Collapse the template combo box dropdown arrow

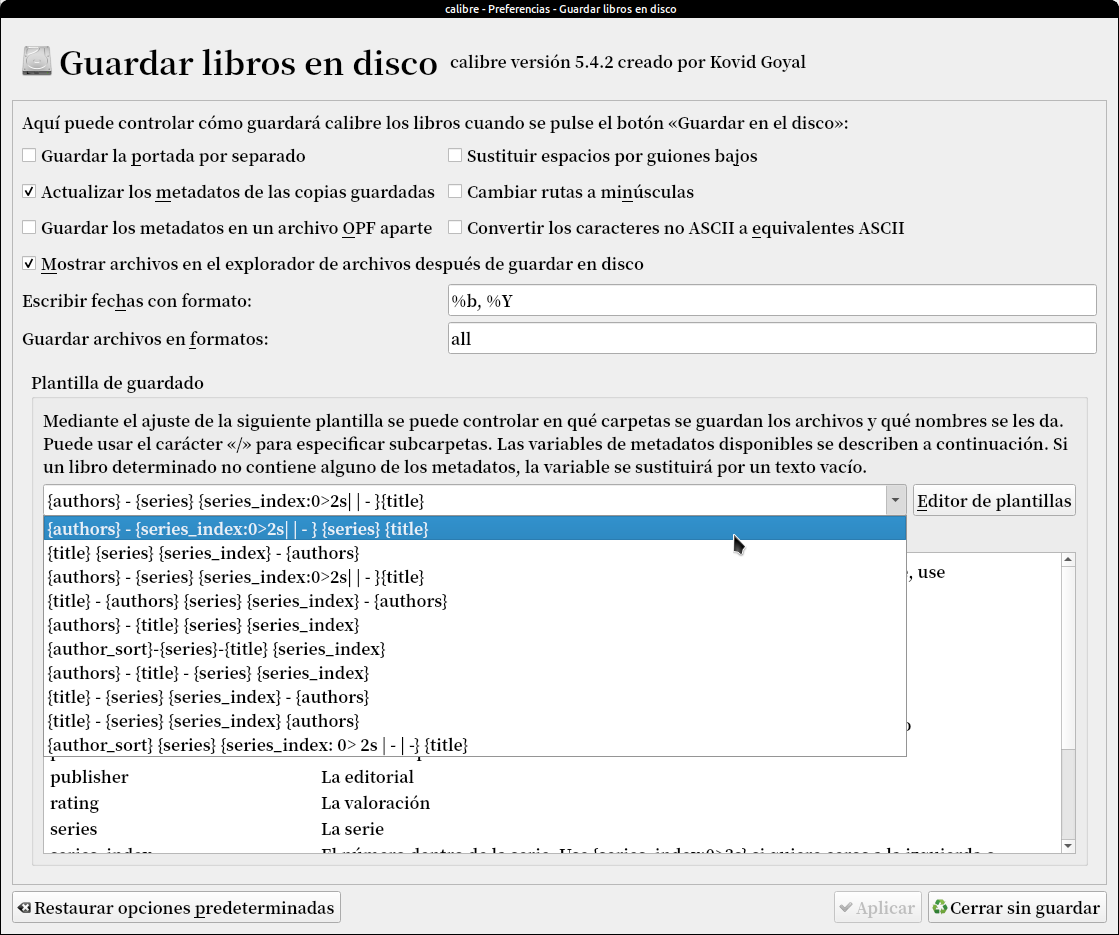click(895, 500)
